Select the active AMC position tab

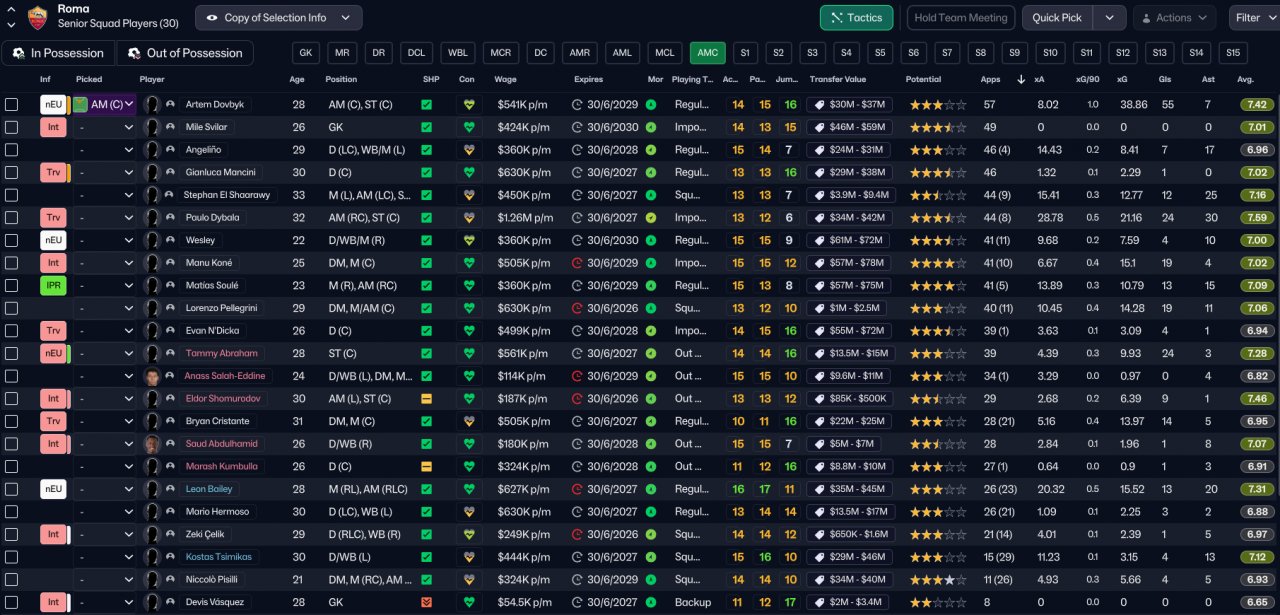(x=708, y=53)
